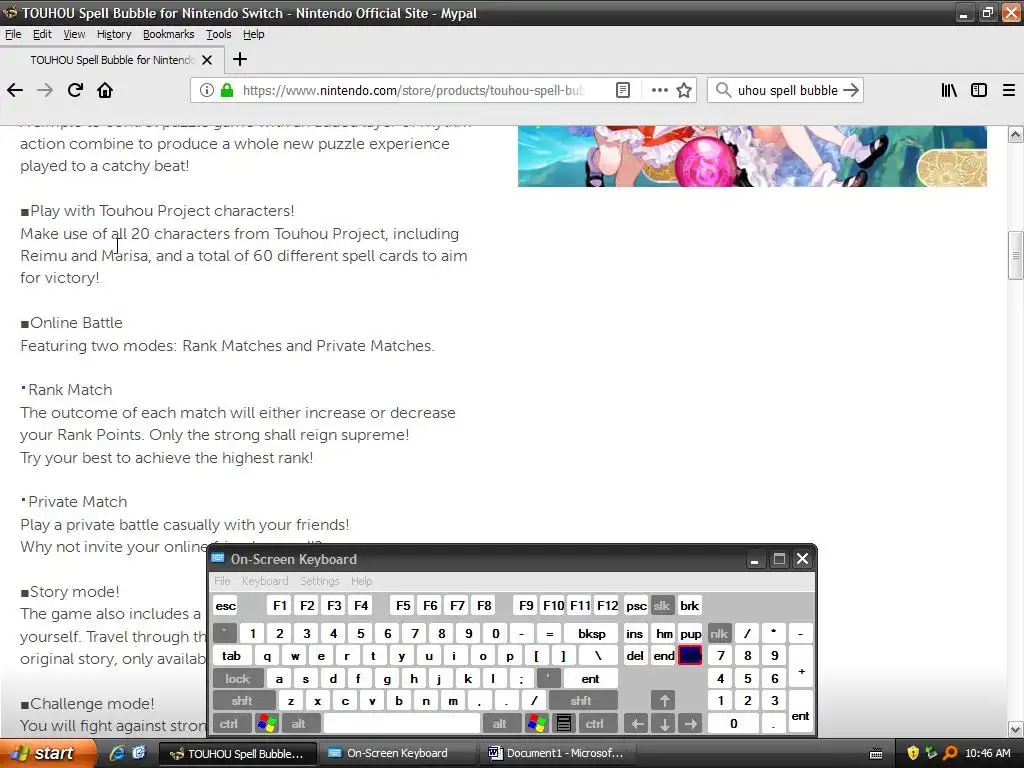
Task: Open the browser Help menu
Action: 253,34
